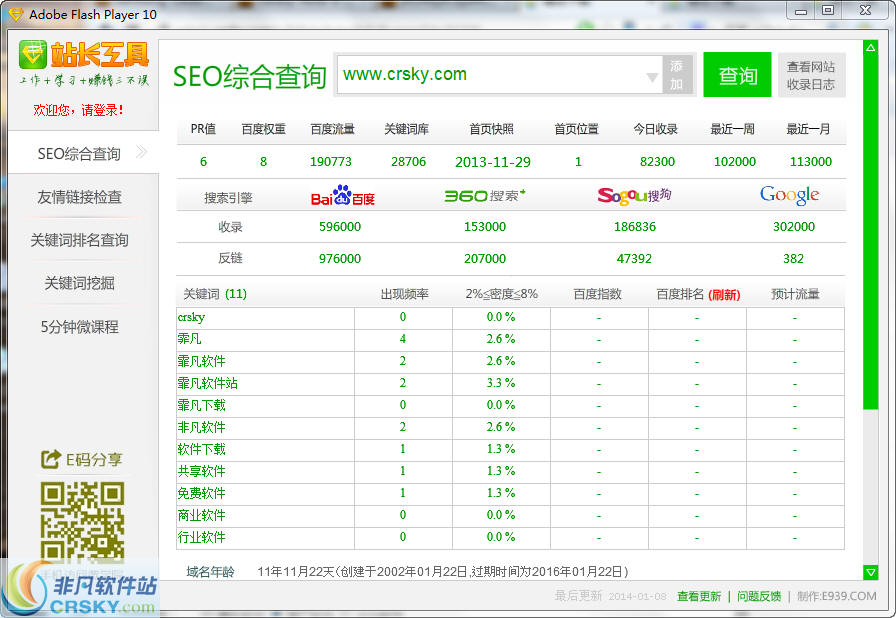Click the Baidu 反链 value 976000
The image size is (896, 618).
click(x=340, y=259)
